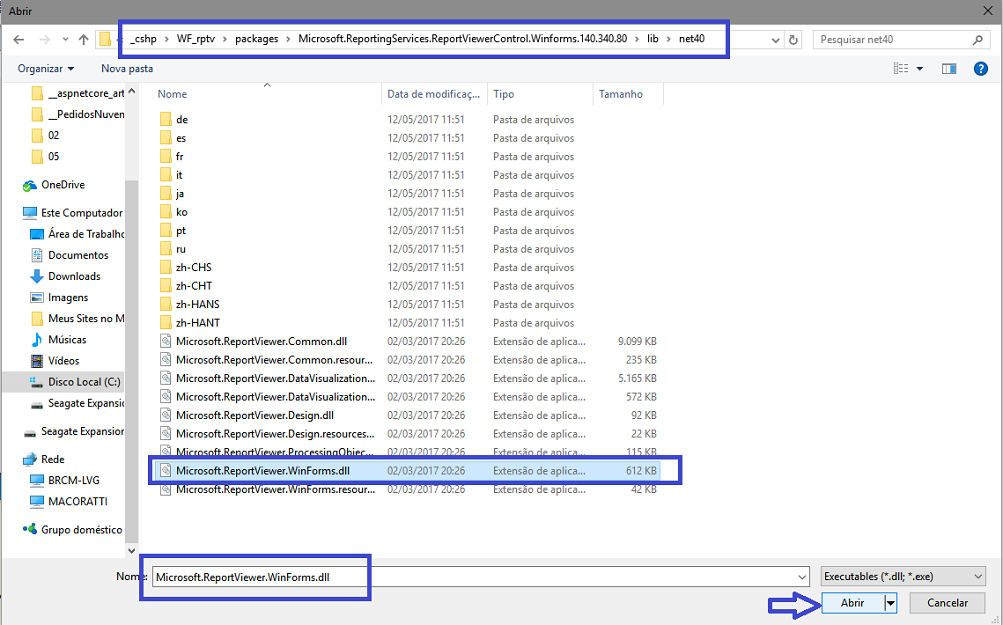Click the Abrir button
This screenshot has height=625, width=1003.
[853, 603]
